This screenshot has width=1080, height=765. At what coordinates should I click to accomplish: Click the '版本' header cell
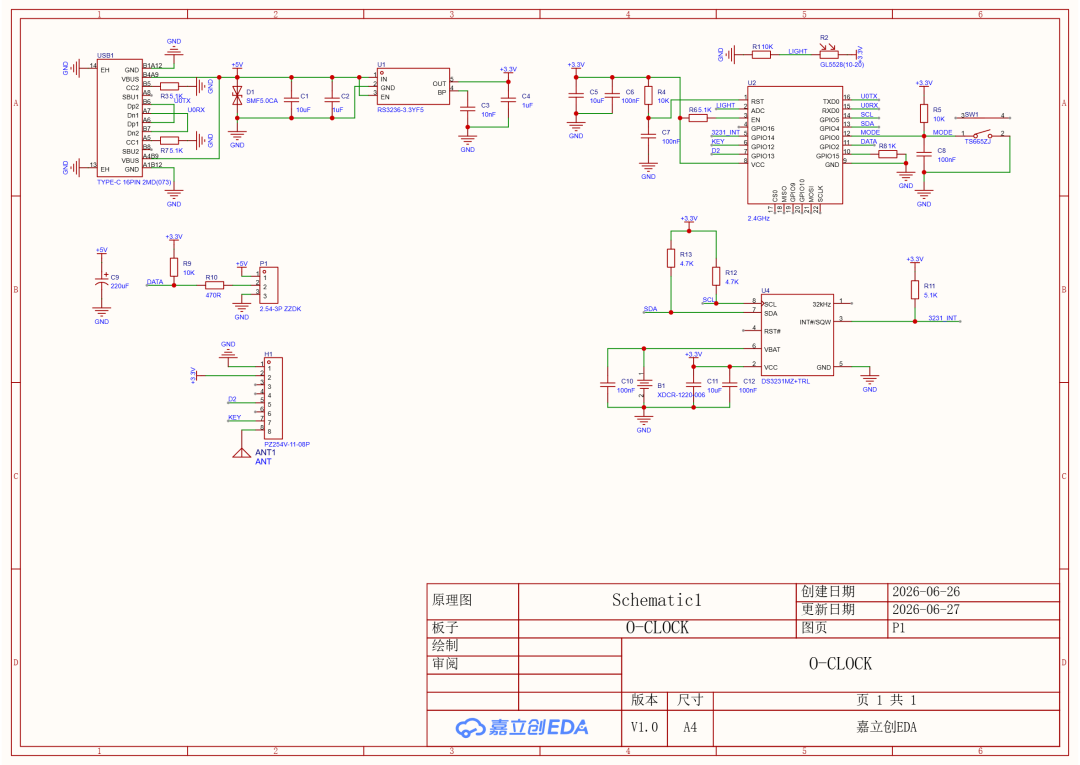(644, 700)
